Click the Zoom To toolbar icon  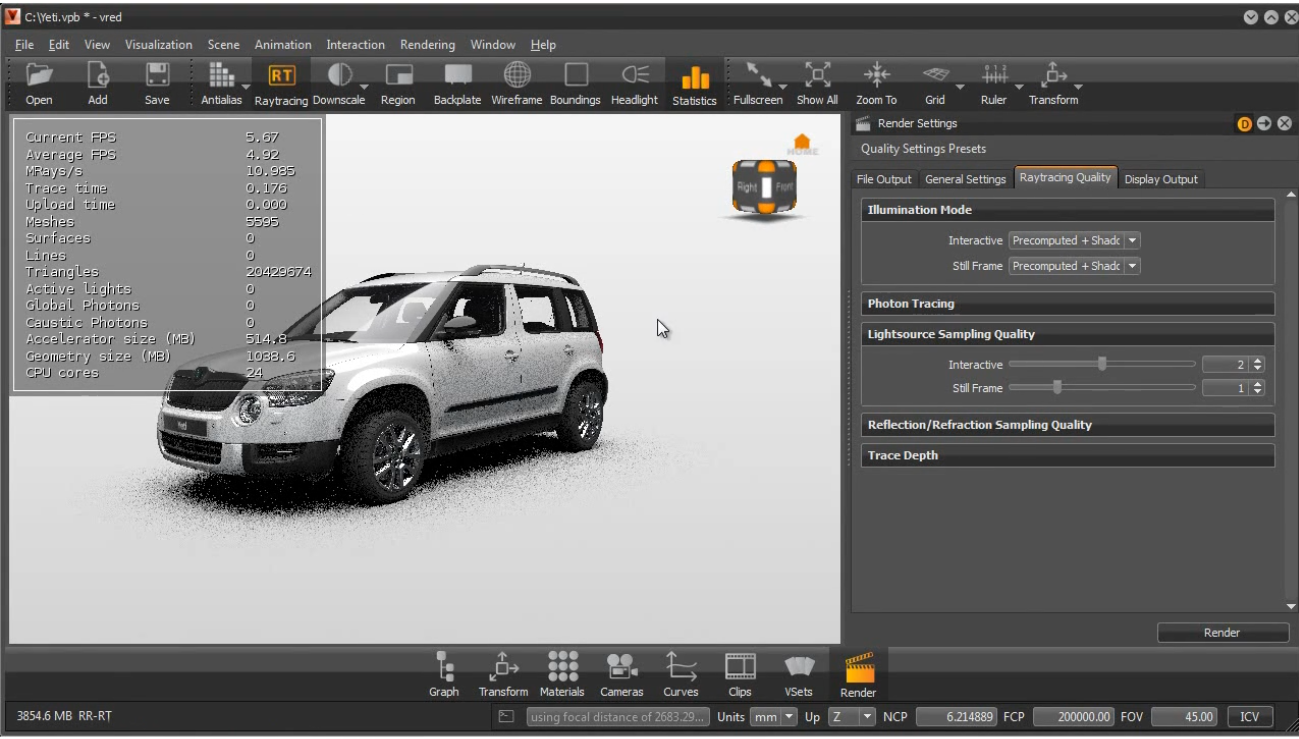pyautogui.click(x=876, y=83)
